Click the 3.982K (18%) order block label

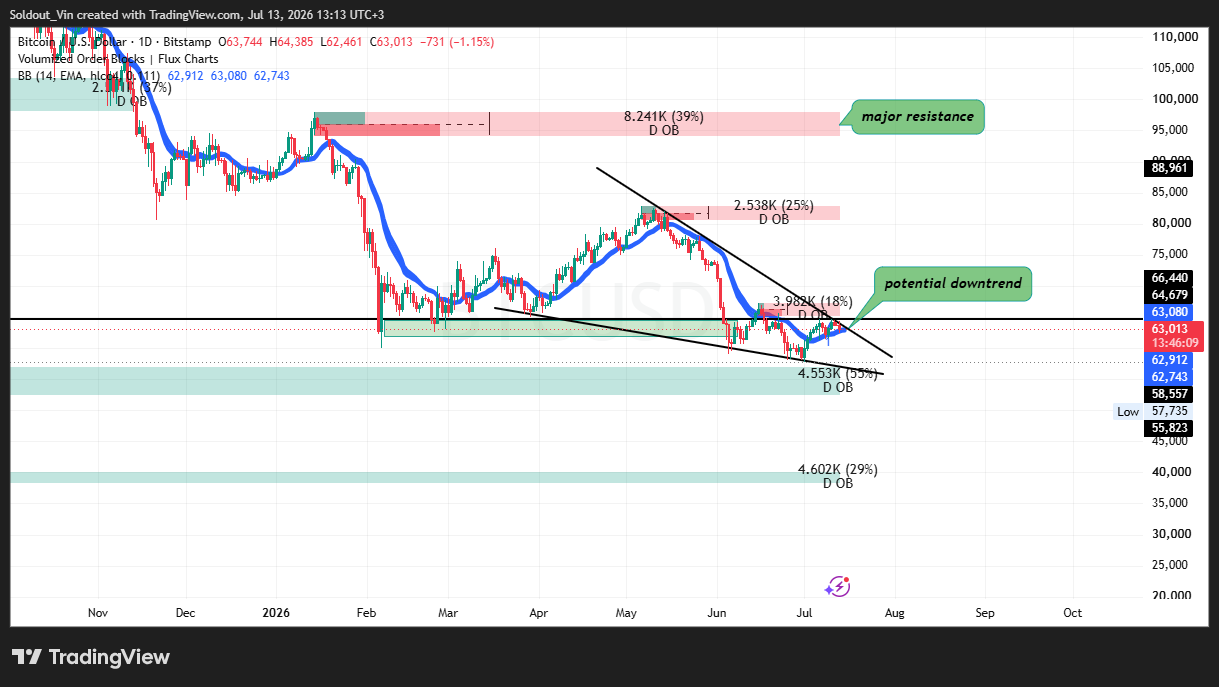[x=813, y=301]
